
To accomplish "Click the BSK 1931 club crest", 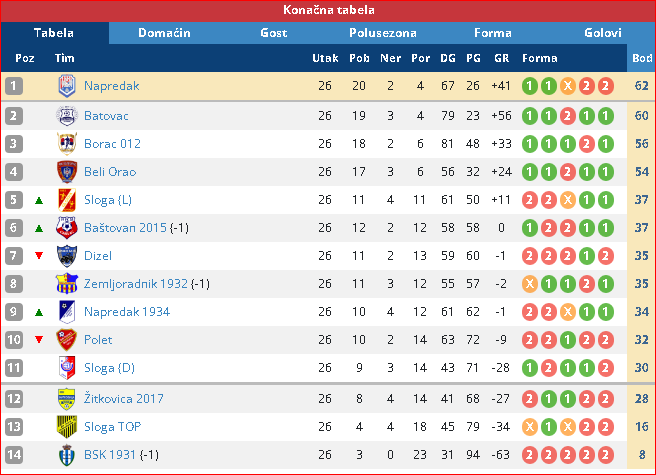I will [x=67, y=455].
